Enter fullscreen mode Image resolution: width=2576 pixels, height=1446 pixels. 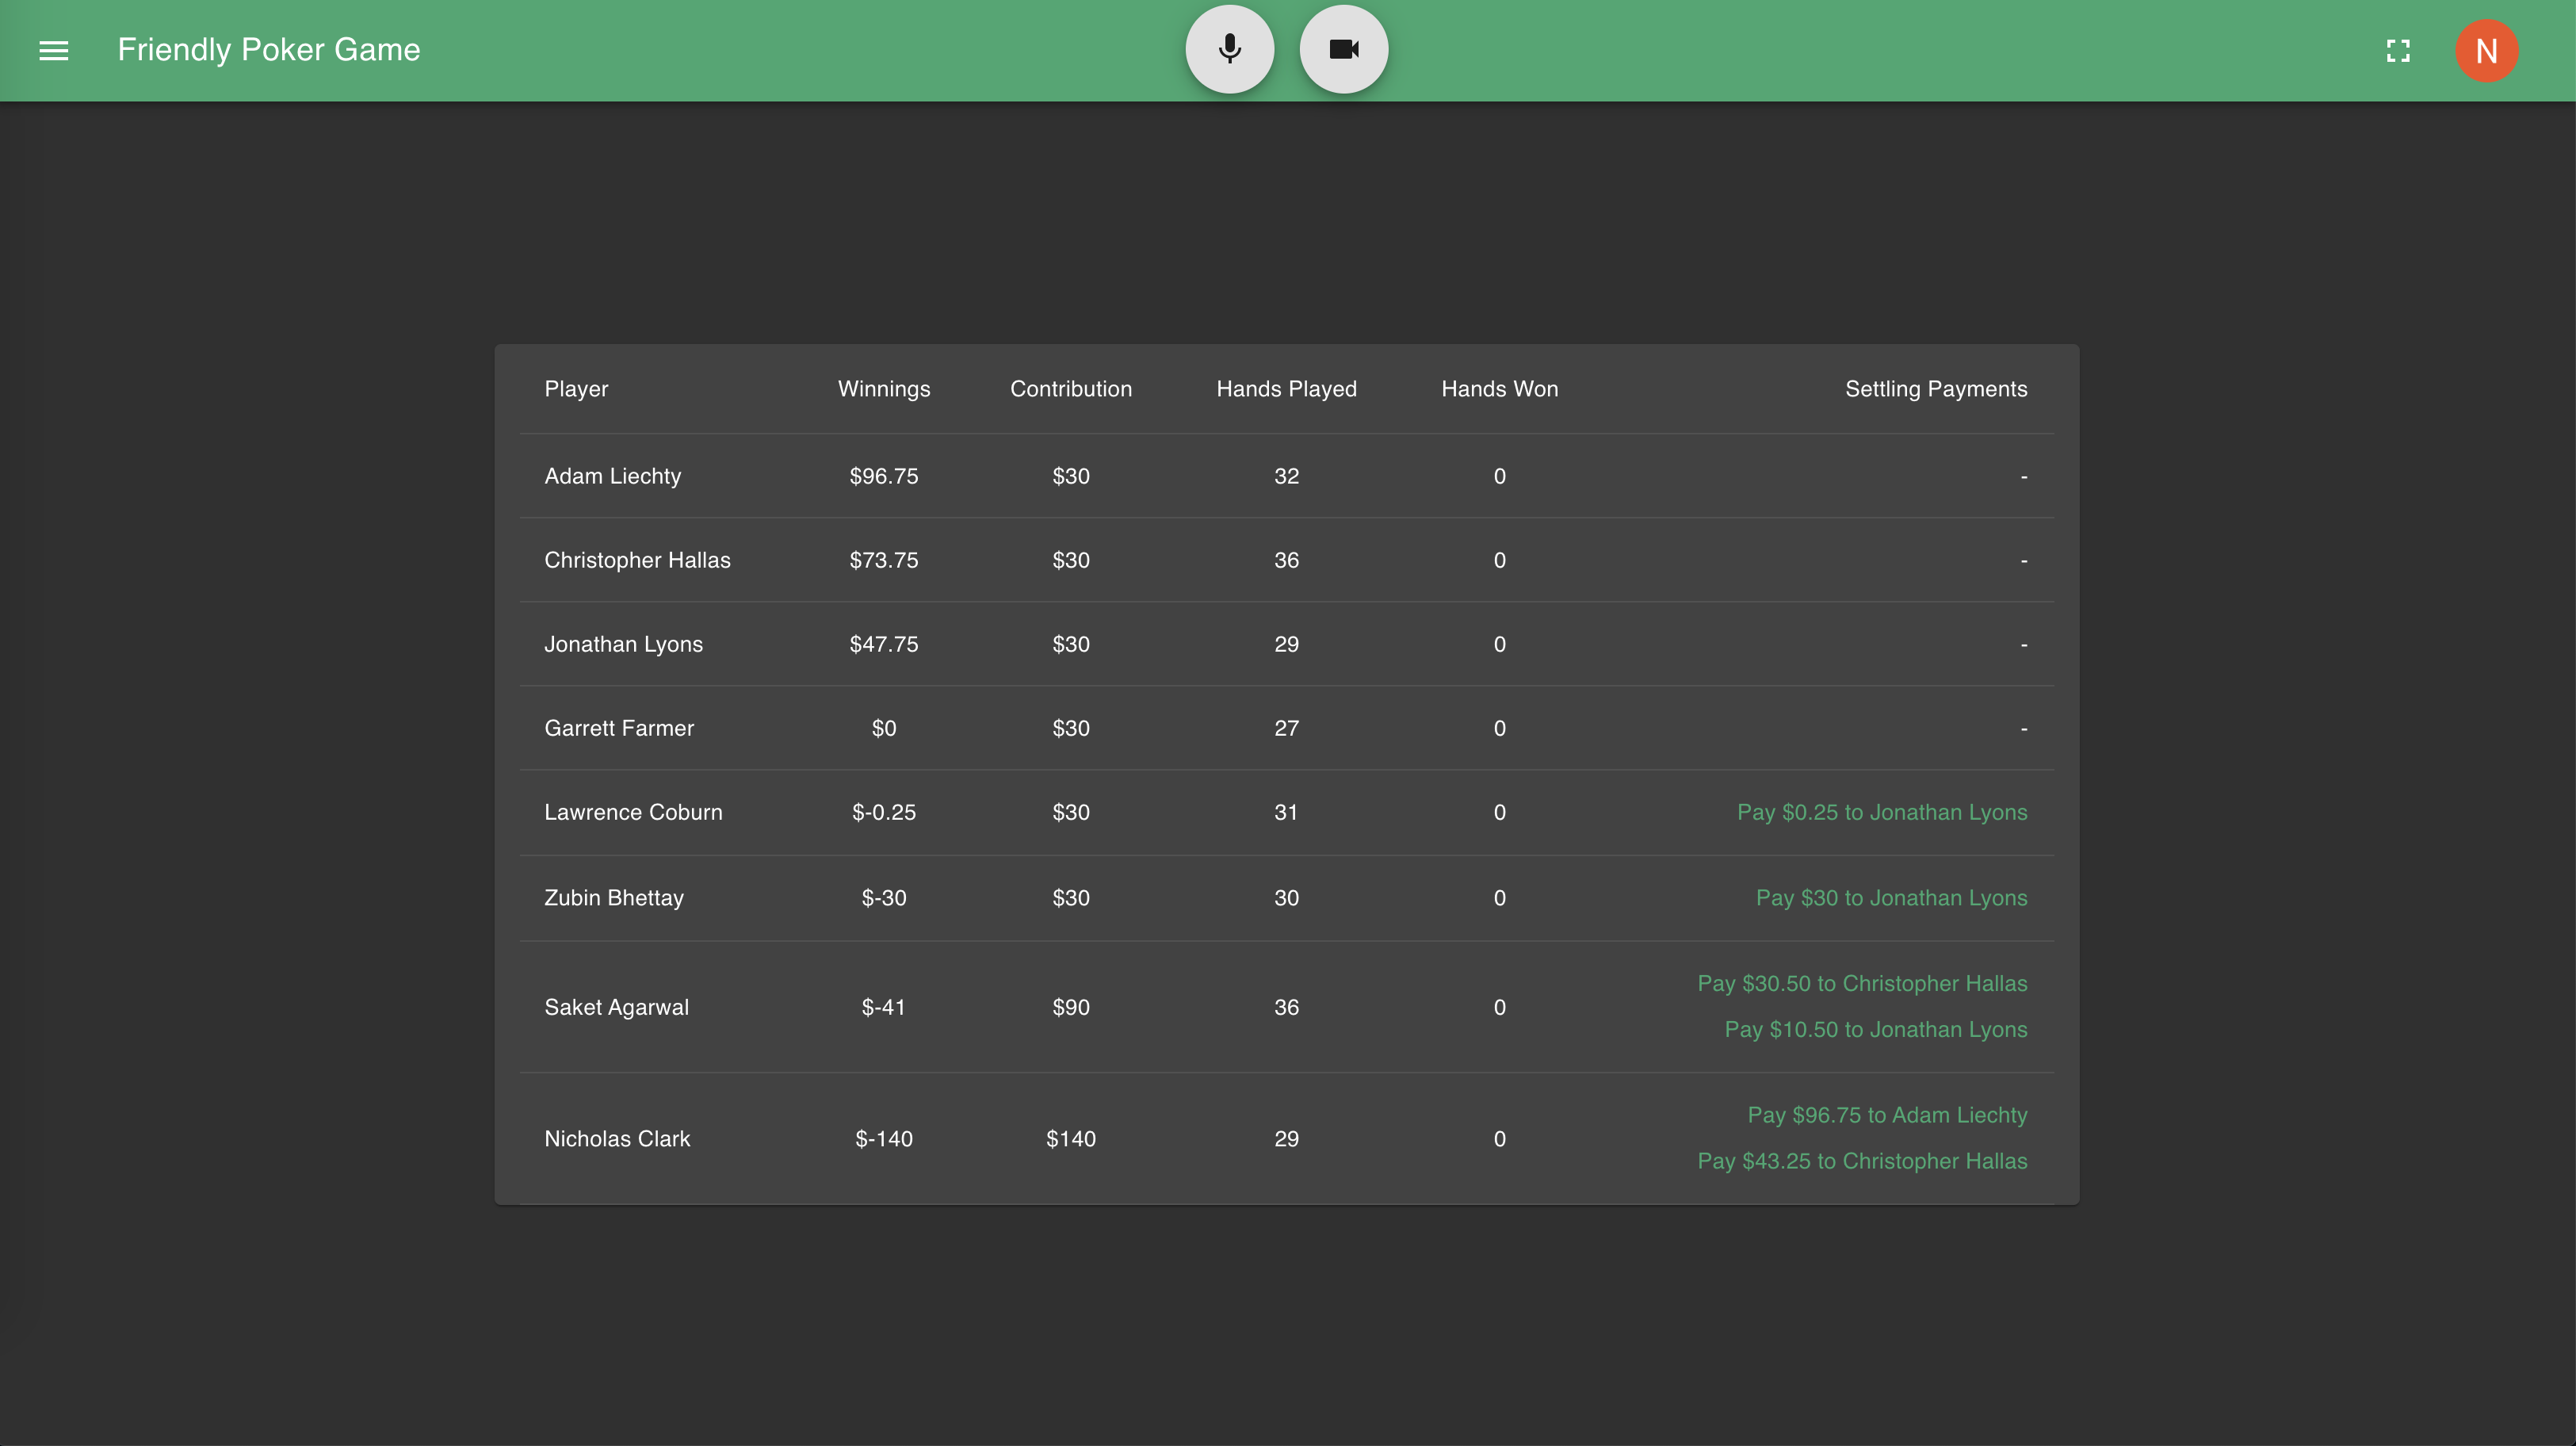click(2397, 50)
